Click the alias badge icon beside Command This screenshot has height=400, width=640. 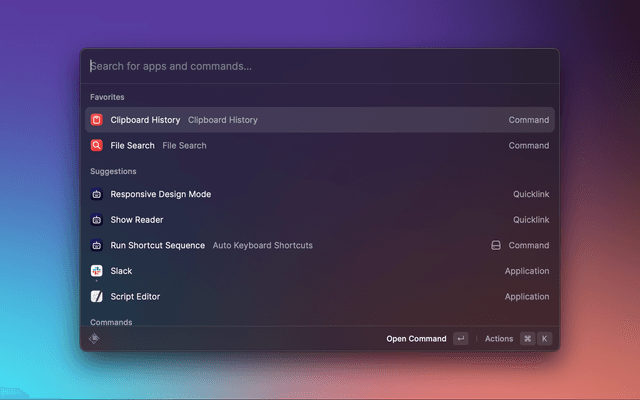click(495, 245)
